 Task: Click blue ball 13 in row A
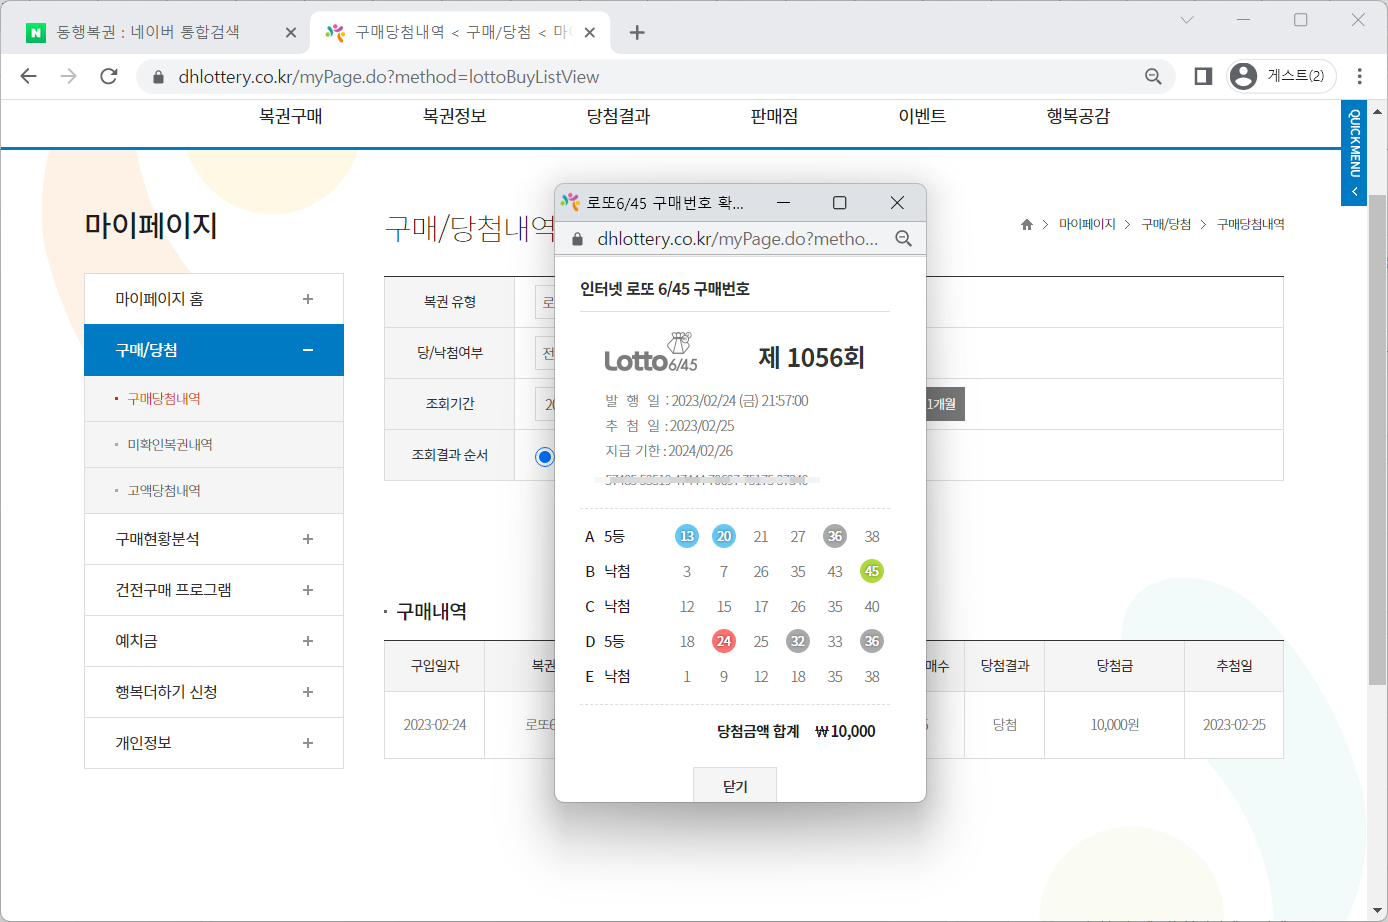687,536
